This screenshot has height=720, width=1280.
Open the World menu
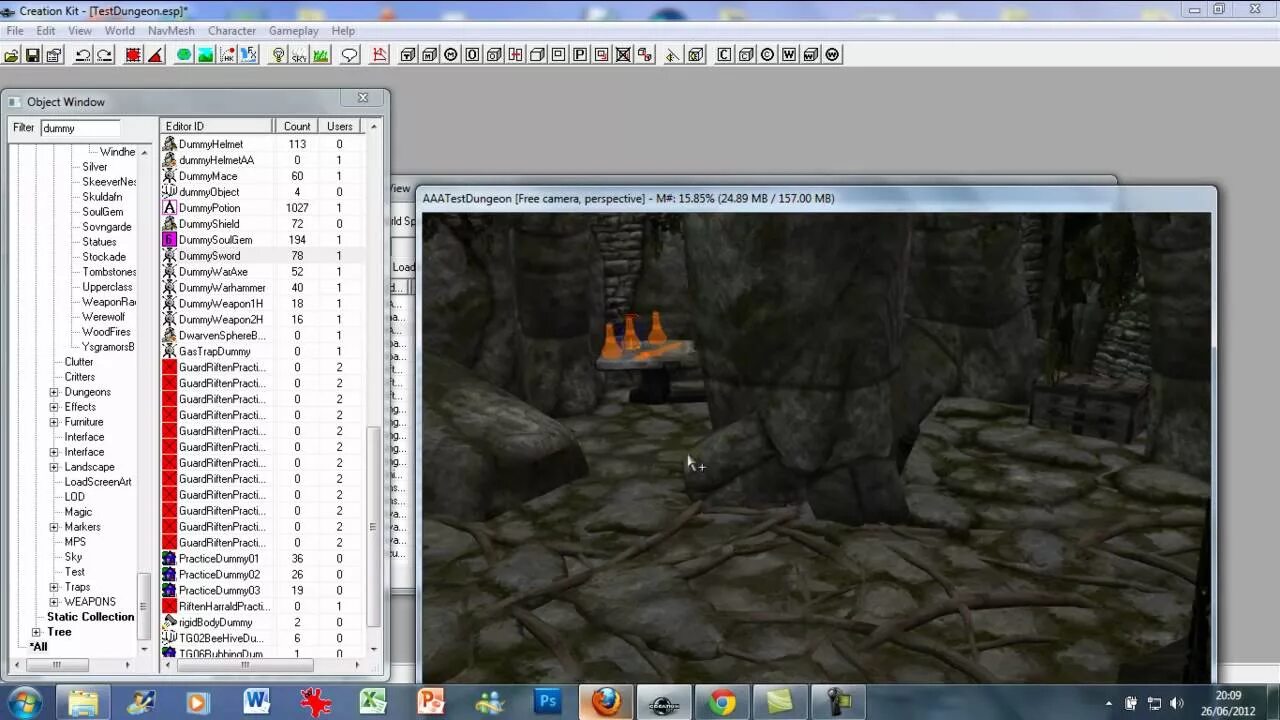pyautogui.click(x=119, y=31)
